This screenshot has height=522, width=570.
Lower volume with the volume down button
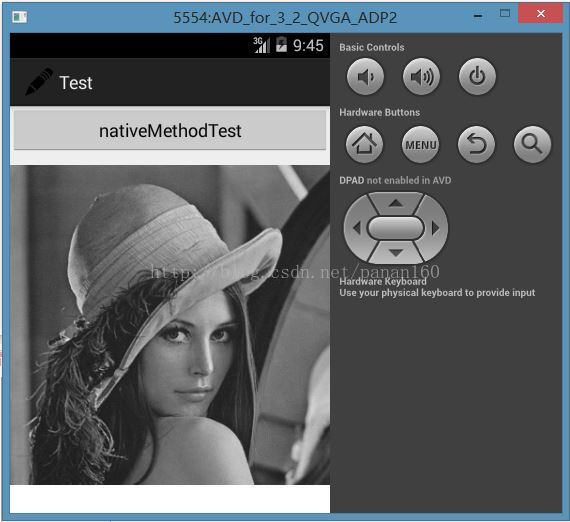tap(365, 77)
